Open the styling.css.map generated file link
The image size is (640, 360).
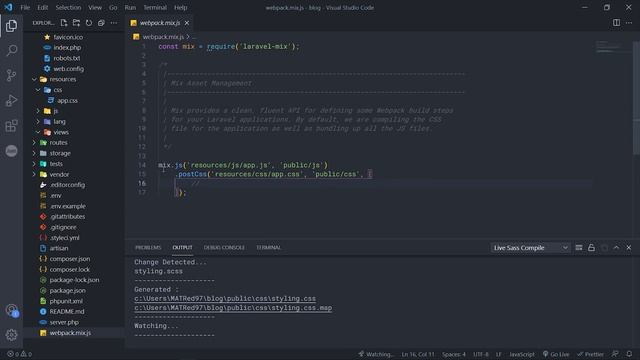click(233, 308)
